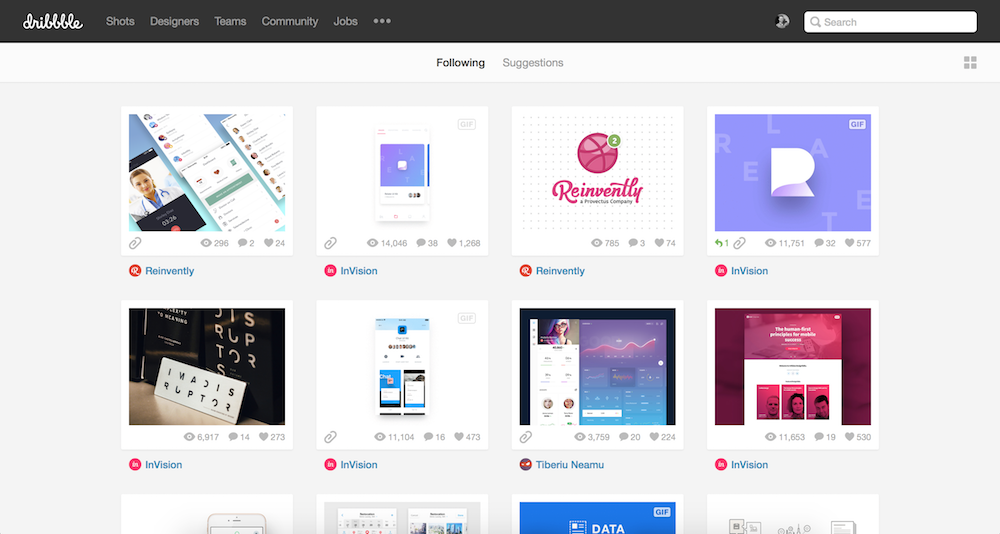Focus the Search field
Screen dimensions: 1000x534
click(890, 22)
